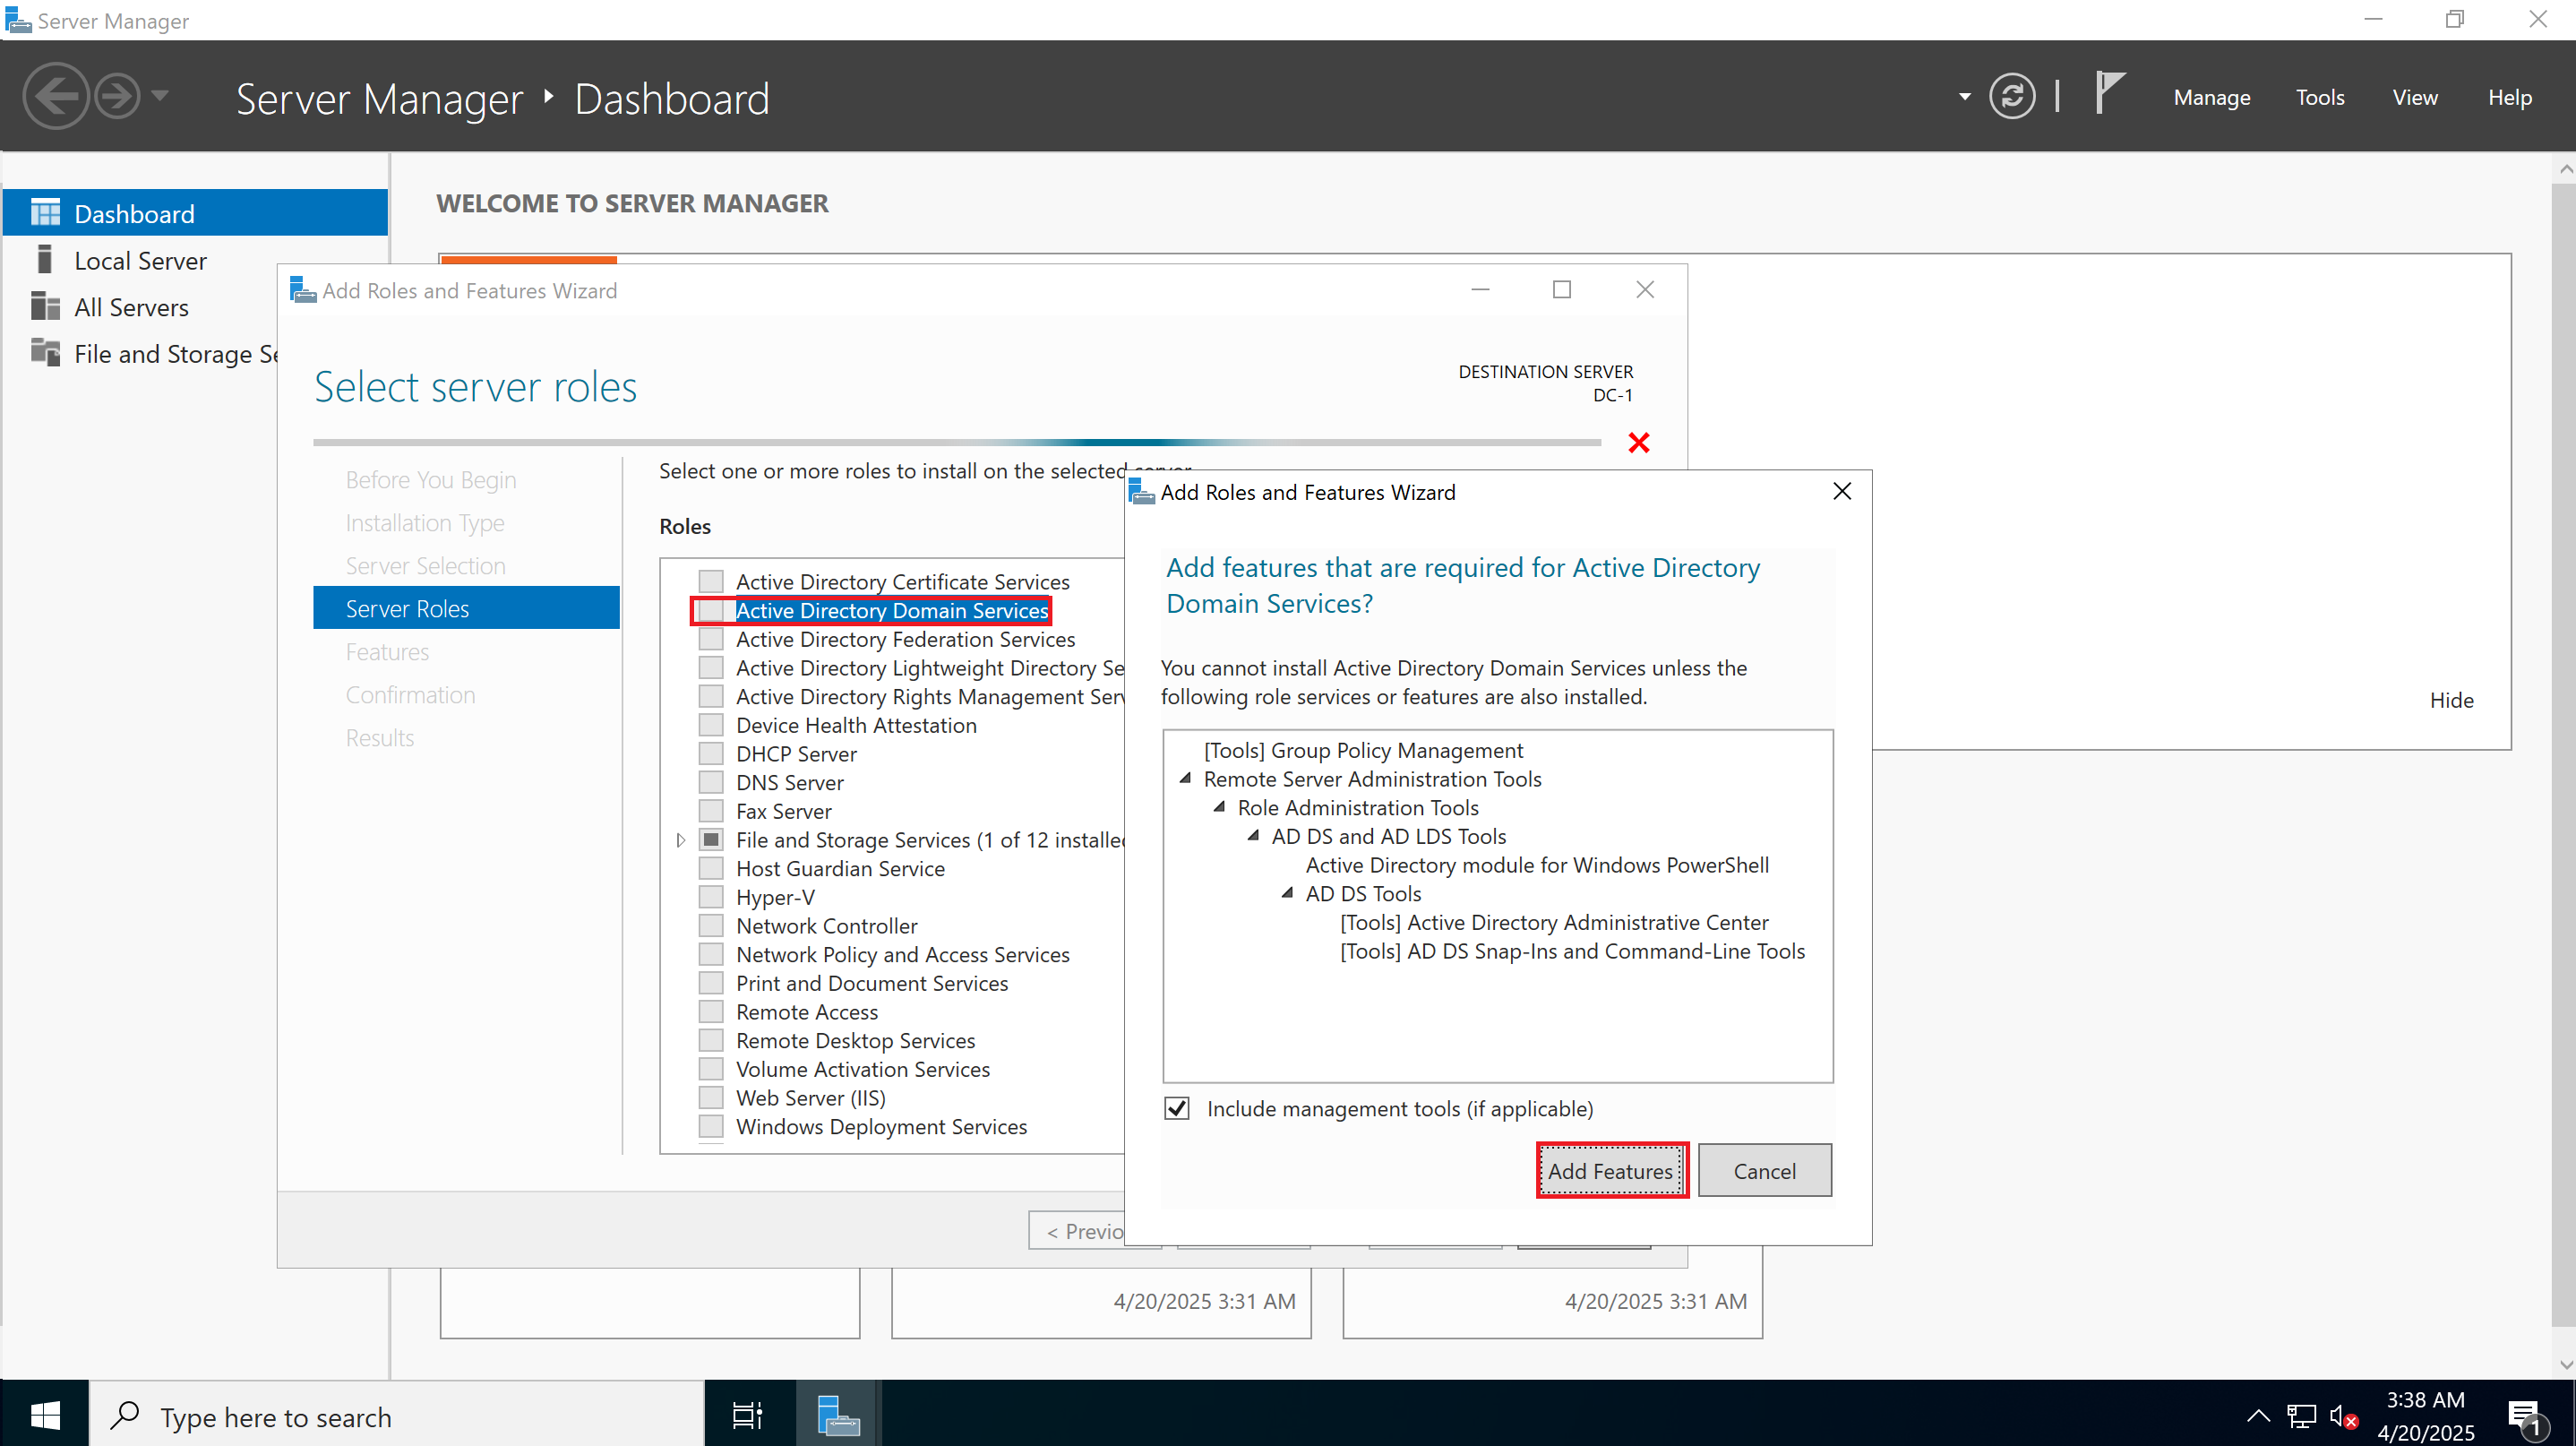Open the dropdown arrow beside refresh icon
This screenshot has height=1446, width=2576.
point(1964,97)
